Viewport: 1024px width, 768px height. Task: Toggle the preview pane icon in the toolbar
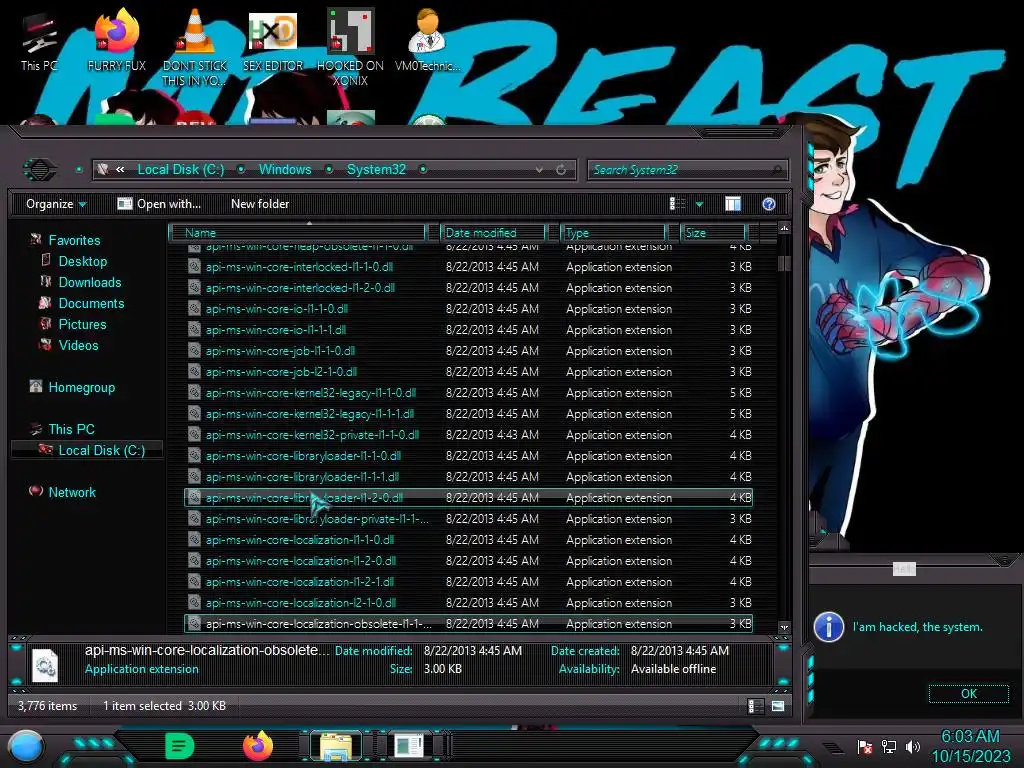tap(733, 204)
